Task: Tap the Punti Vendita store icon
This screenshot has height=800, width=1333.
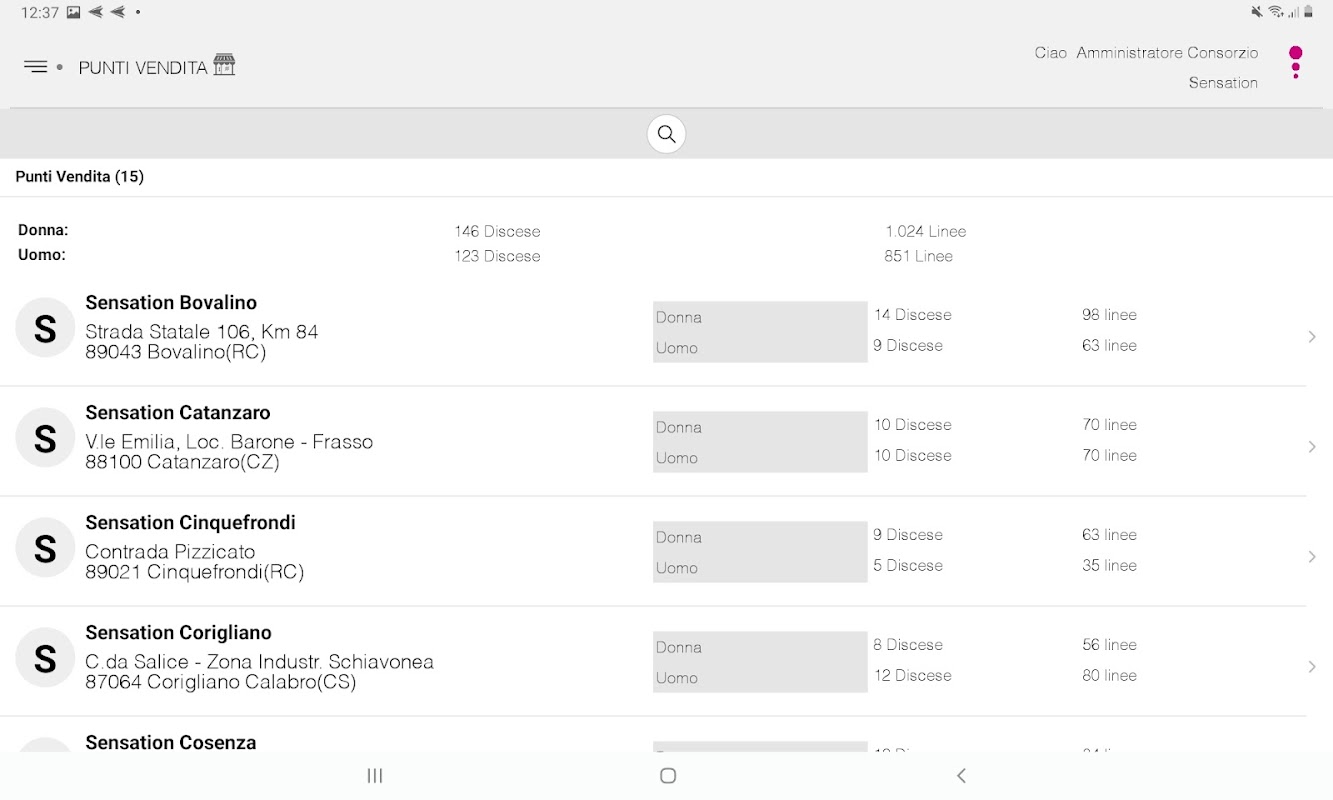Action: click(224, 66)
